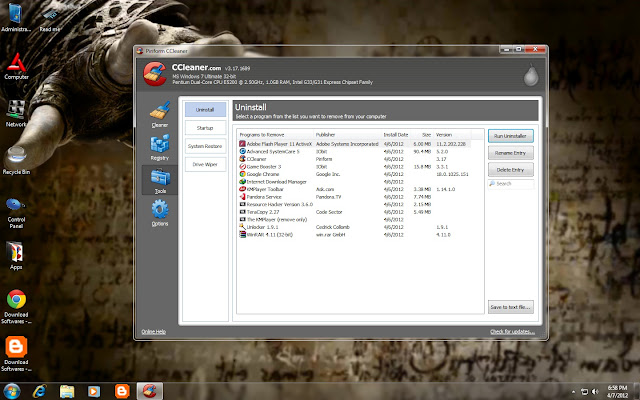Click Check for updates link

pyautogui.click(x=512, y=331)
